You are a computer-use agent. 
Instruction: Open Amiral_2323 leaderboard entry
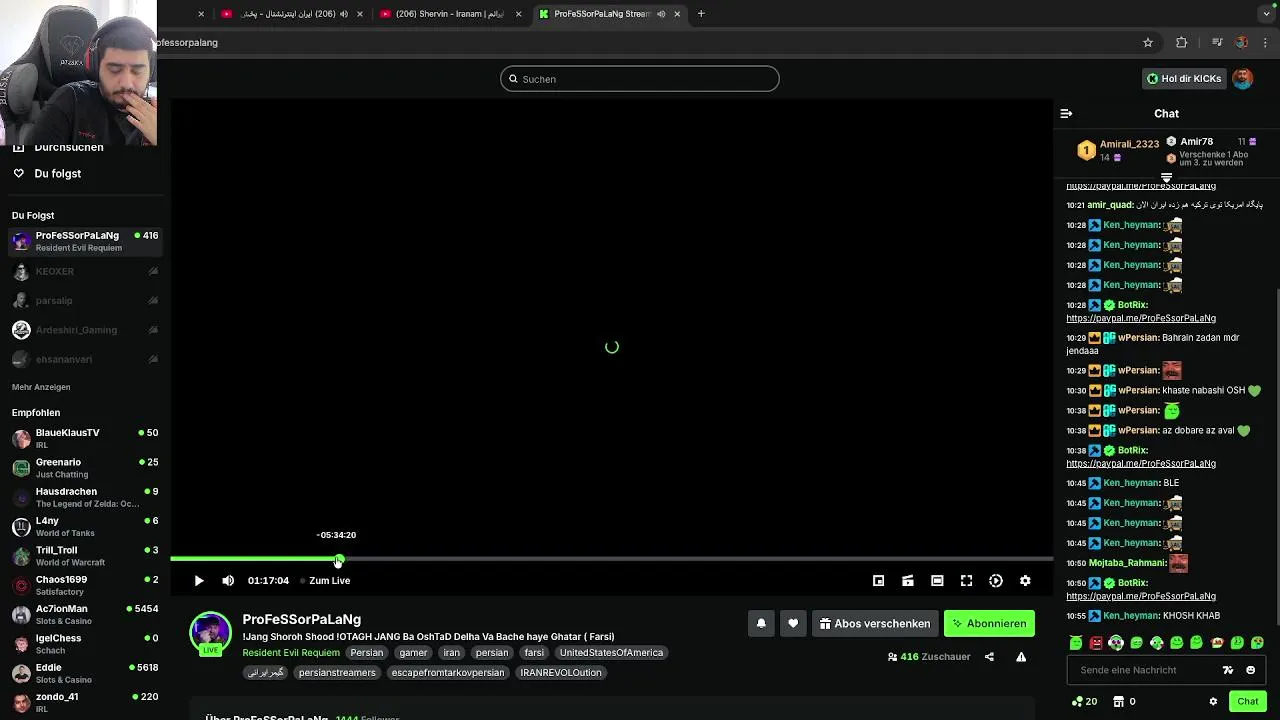[1117, 151]
